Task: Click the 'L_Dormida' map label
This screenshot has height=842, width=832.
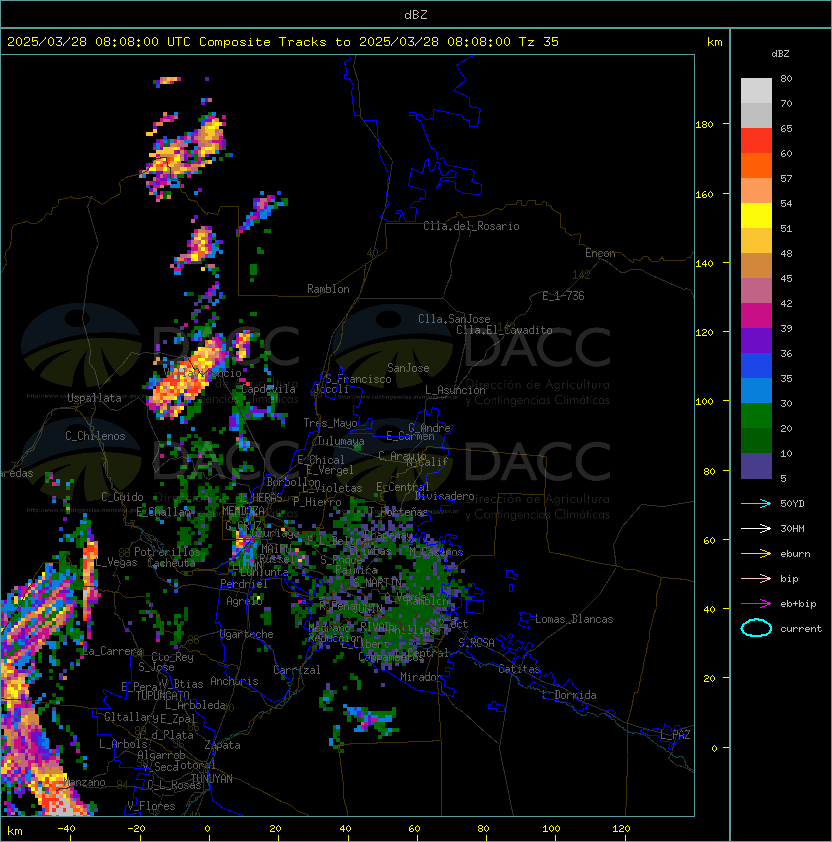Action: click(569, 695)
